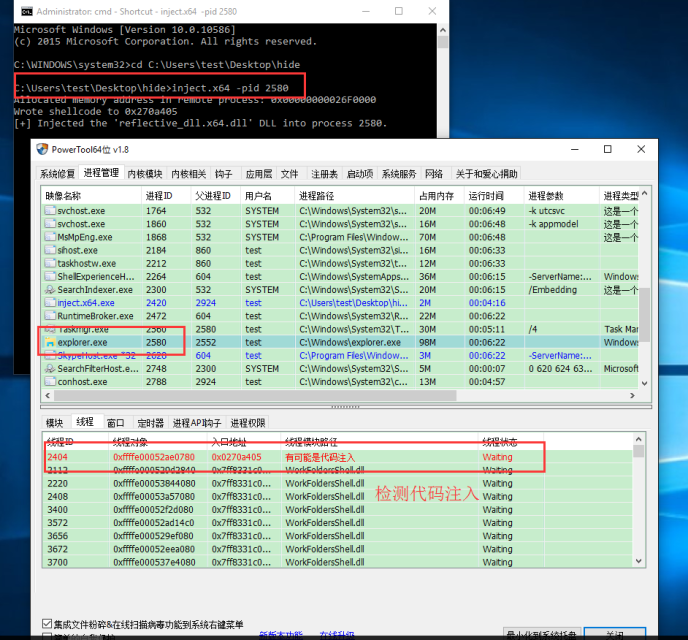Click the PowerTool shield icon in title bar
Image resolution: width=688 pixels, height=640 pixels.
pyautogui.click(x=42, y=149)
